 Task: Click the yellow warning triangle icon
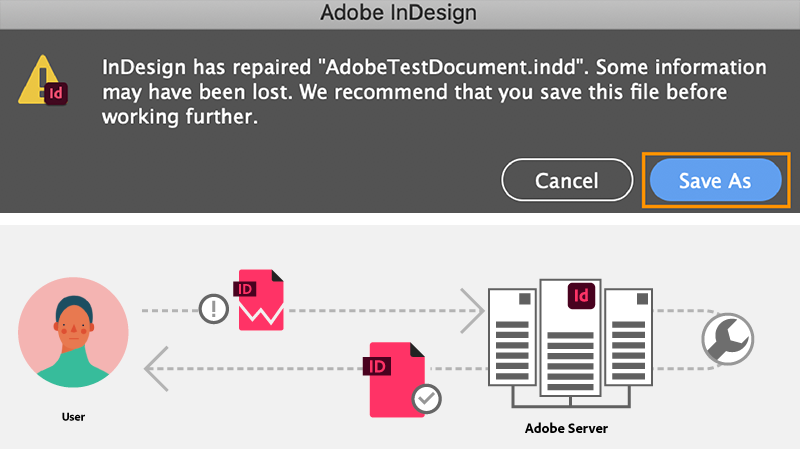pos(39,80)
